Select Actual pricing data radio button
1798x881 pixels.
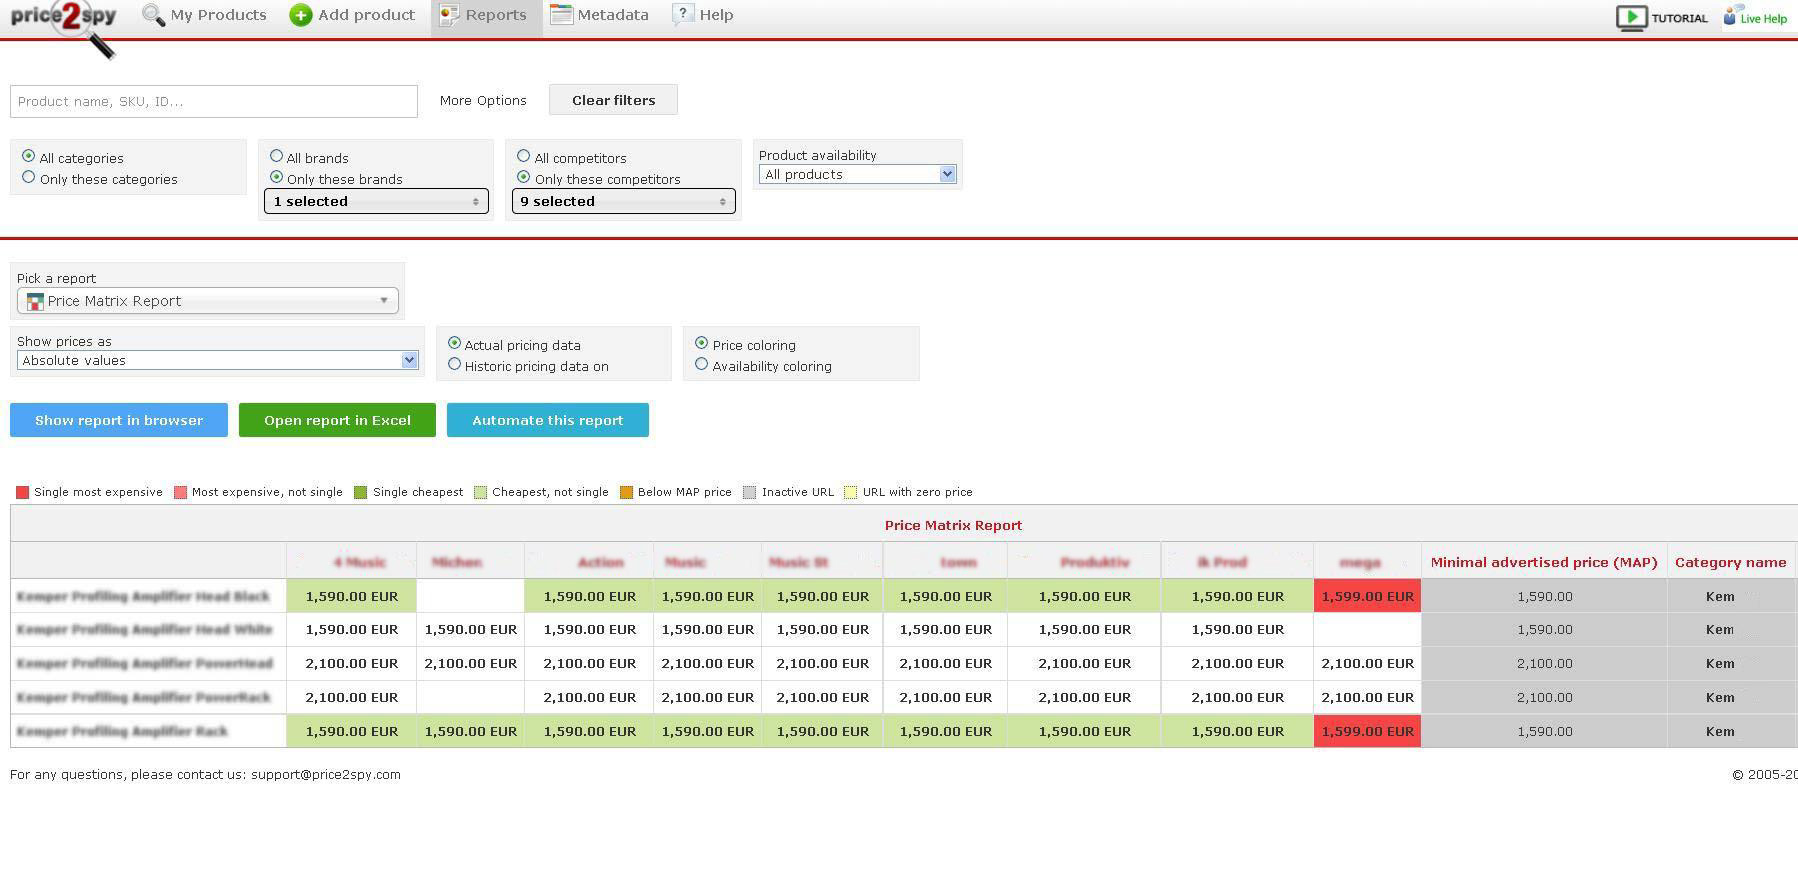455,343
